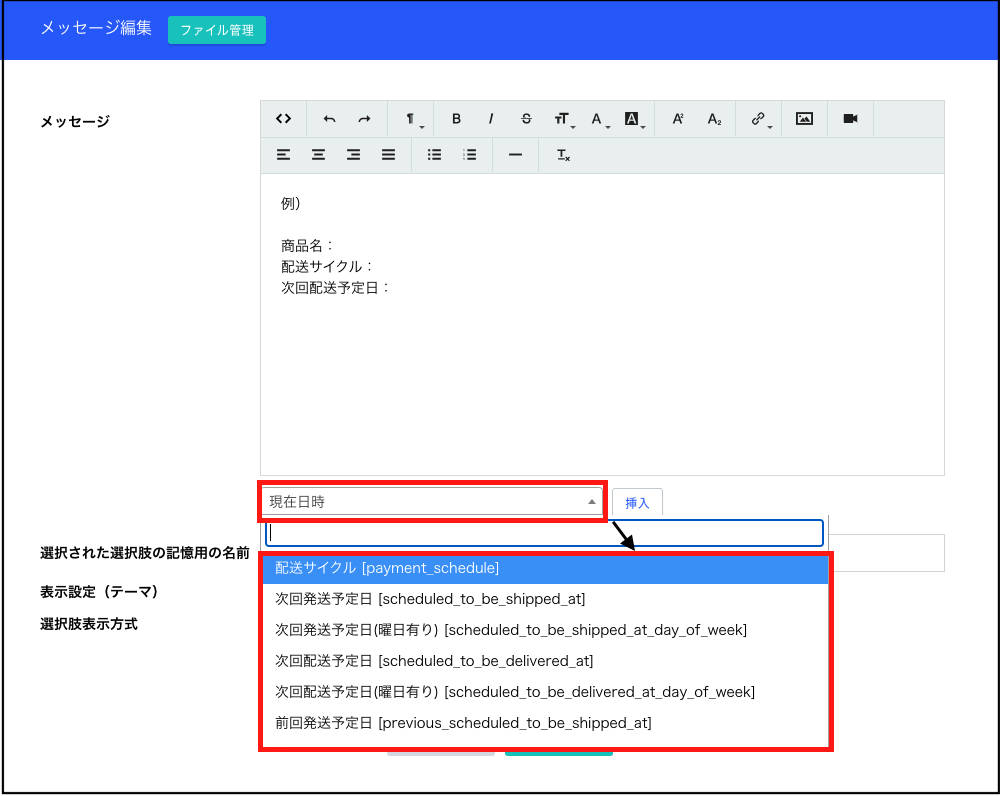Apply strikethrough formatting
The image size is (1000, 796).
click(x=526, y=119)
